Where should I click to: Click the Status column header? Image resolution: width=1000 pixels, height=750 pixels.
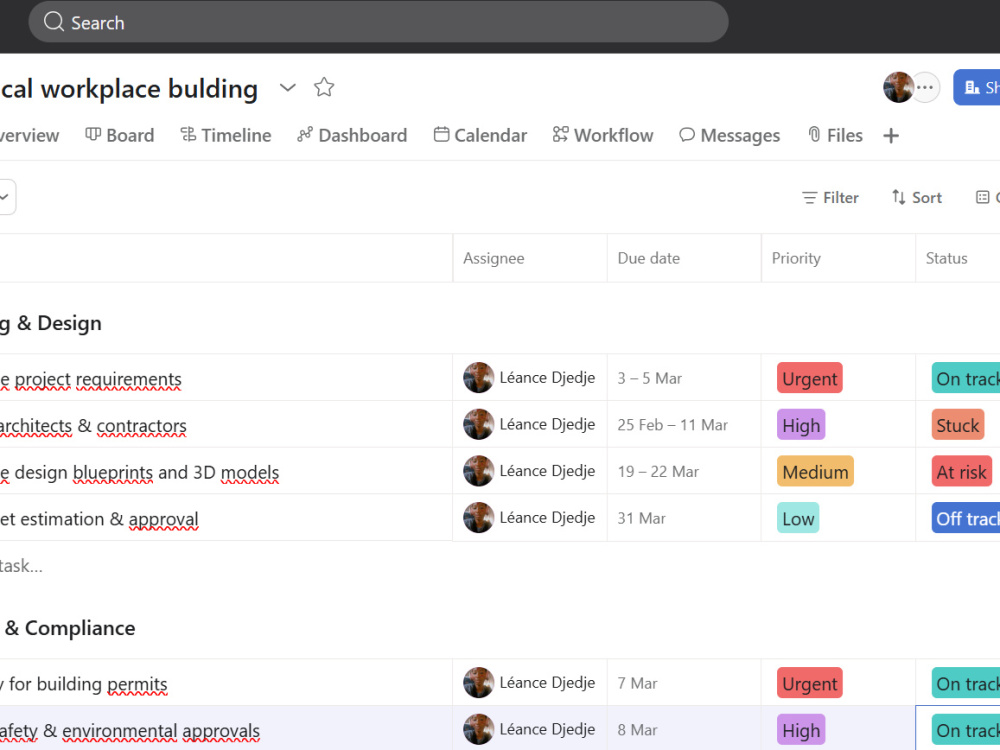tap(957, 258)
